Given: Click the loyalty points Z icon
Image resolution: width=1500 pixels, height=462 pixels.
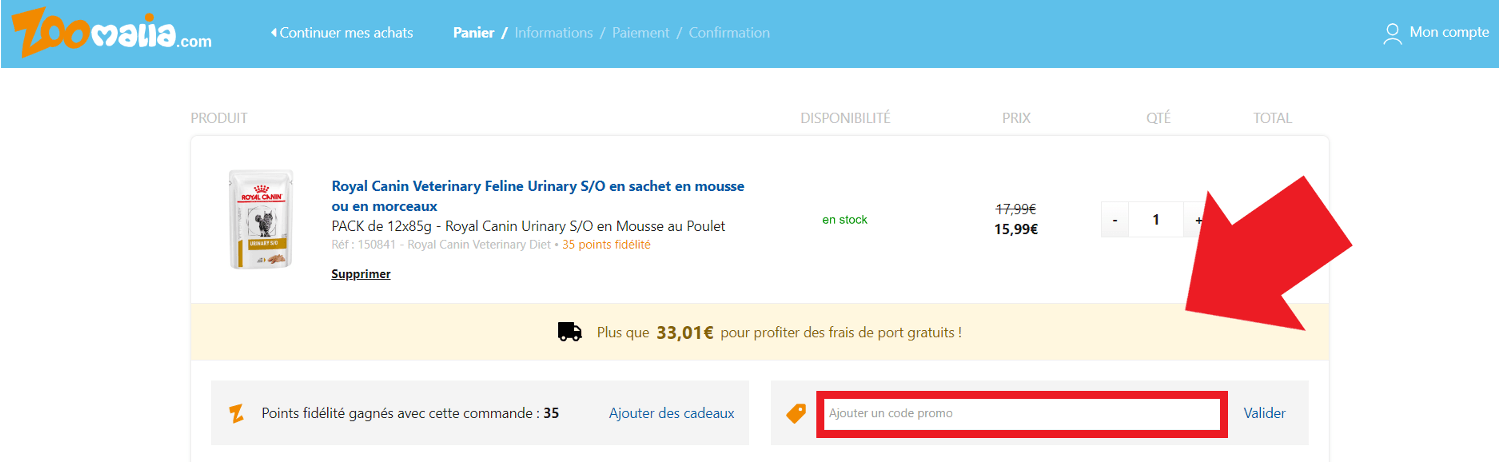Looking at the screenshot, I should pos(237,413).
